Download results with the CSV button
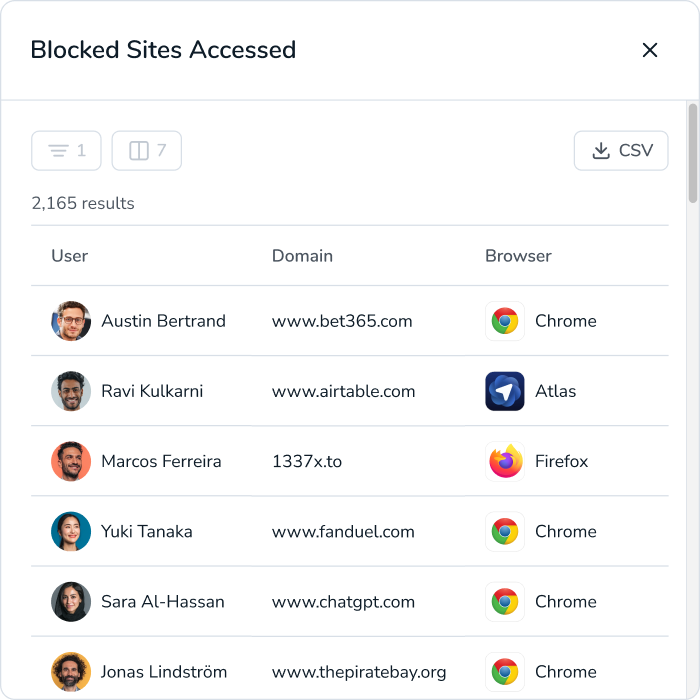This screenshot has height=700, width=700. coord(621,151)
